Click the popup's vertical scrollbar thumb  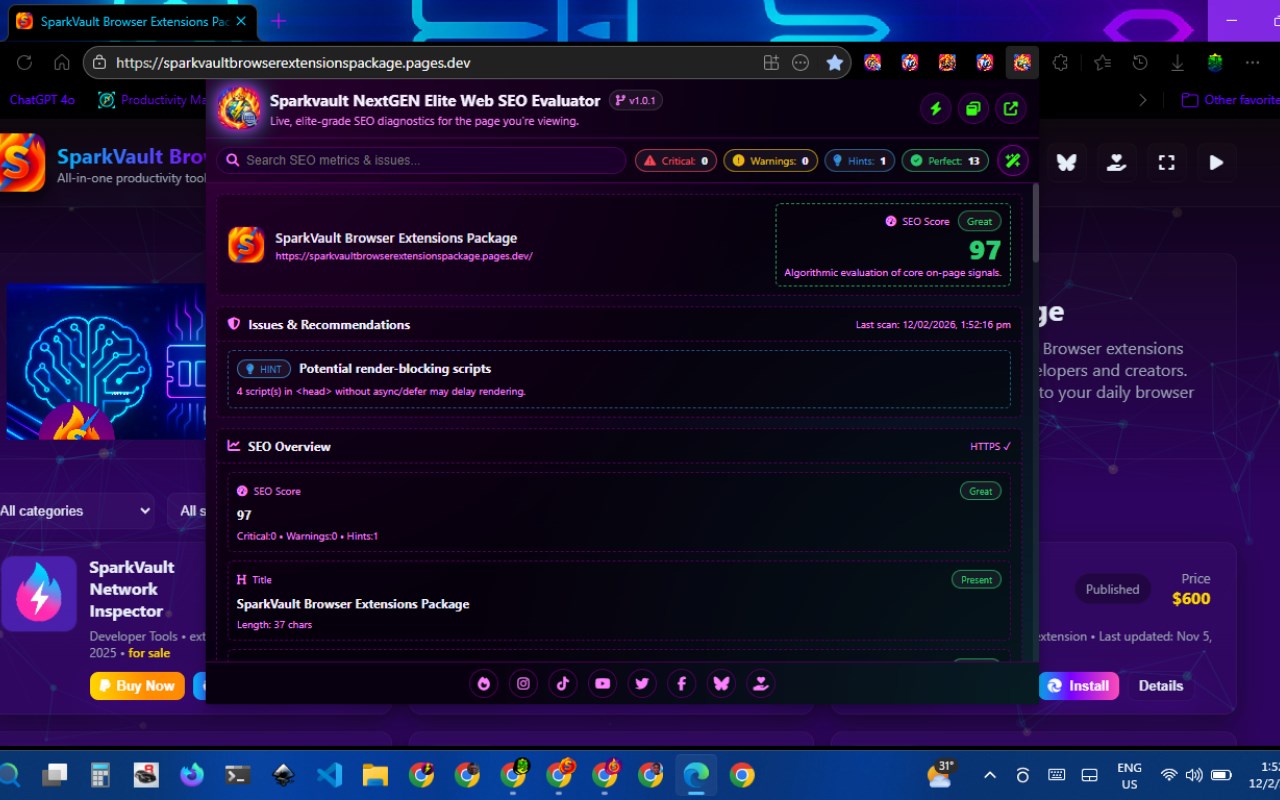pos(1034,222)
